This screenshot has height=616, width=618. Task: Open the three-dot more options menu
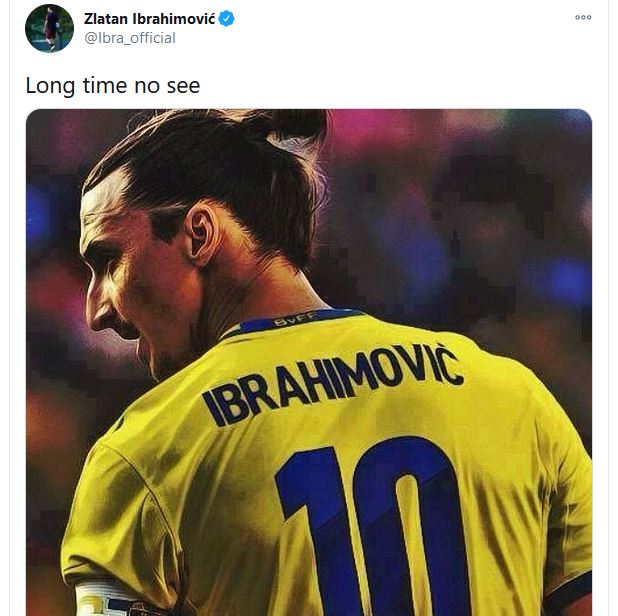pyautogui.click(x=583, y=17)
